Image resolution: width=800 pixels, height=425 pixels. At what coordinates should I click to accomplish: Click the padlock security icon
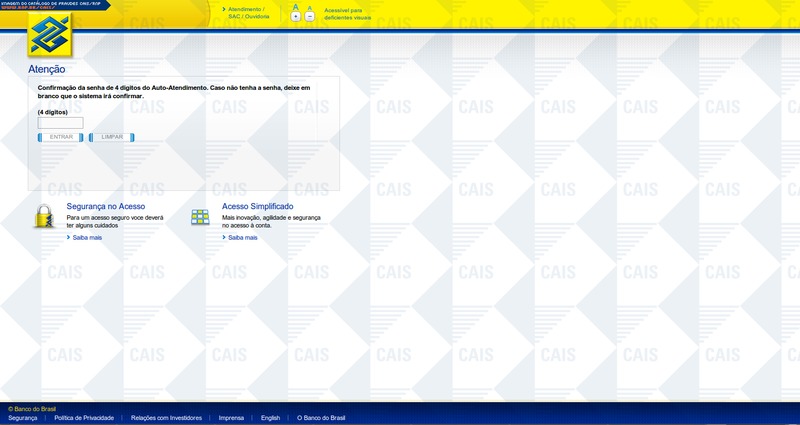(44, 217)
